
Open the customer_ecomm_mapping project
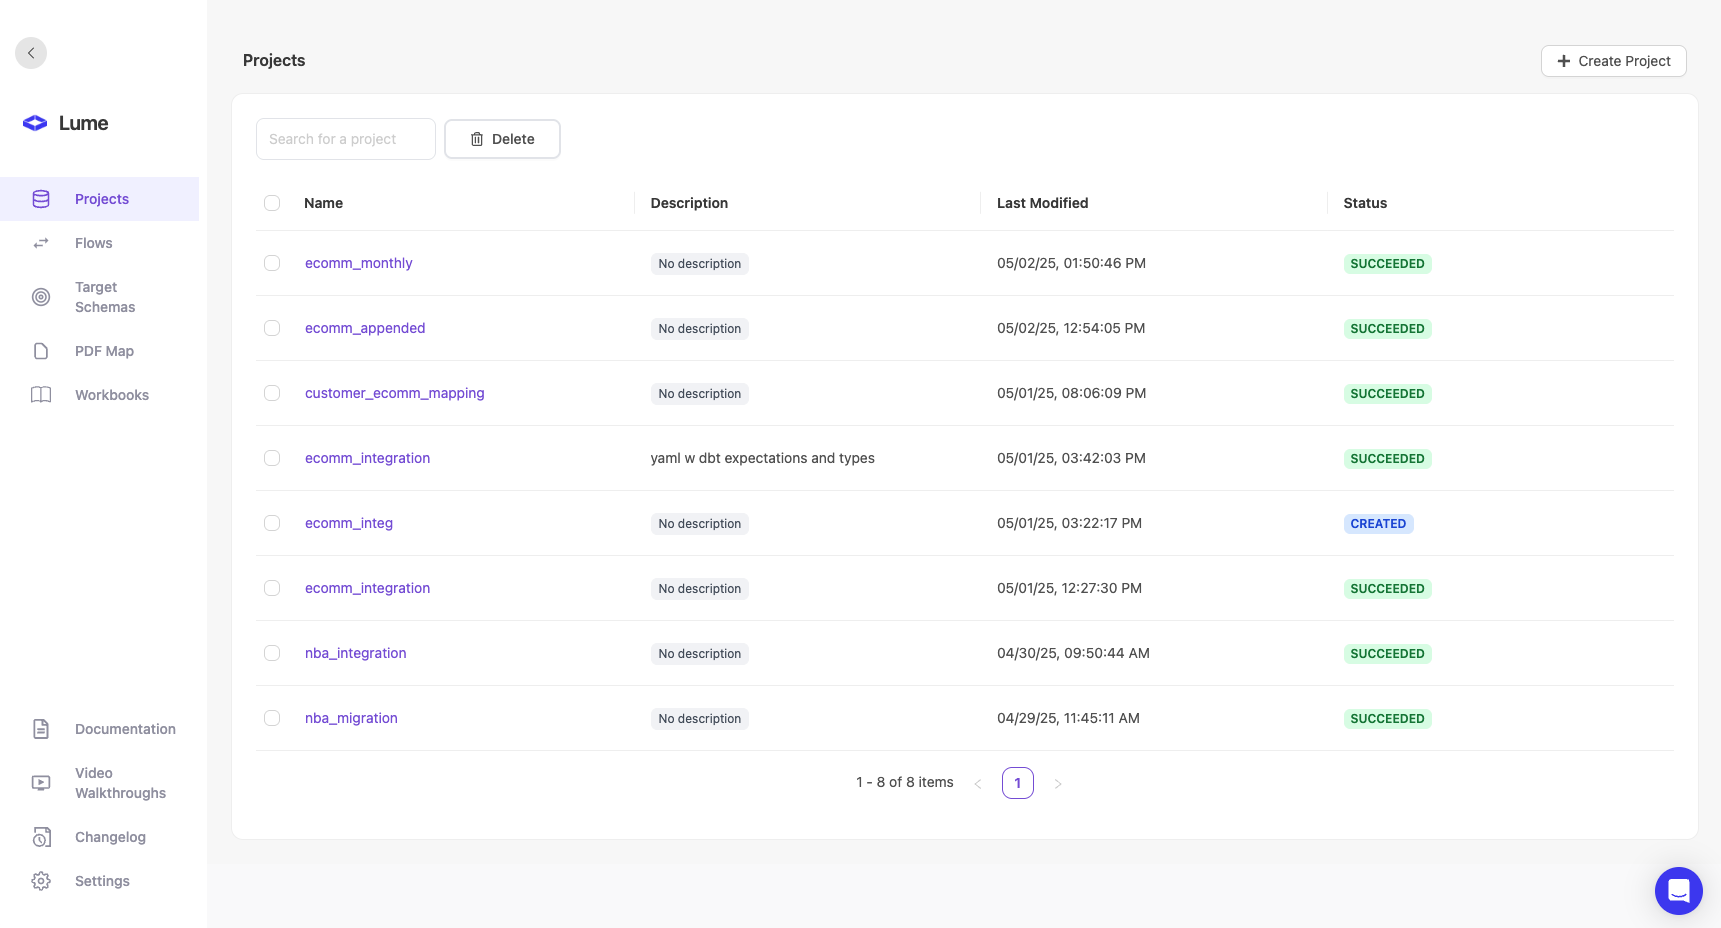click(x=395, y=393)
